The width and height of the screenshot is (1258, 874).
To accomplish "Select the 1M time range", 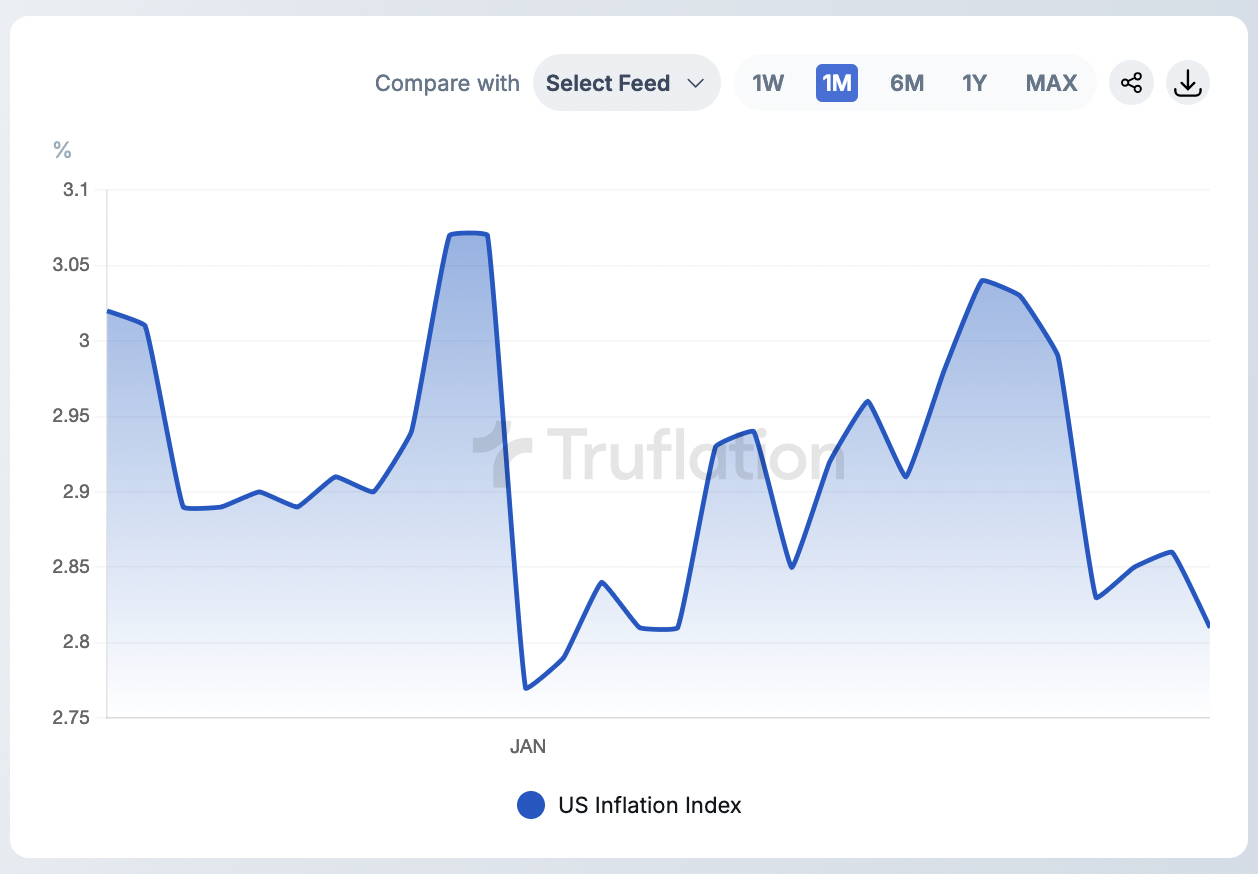I will pos(837,83).
